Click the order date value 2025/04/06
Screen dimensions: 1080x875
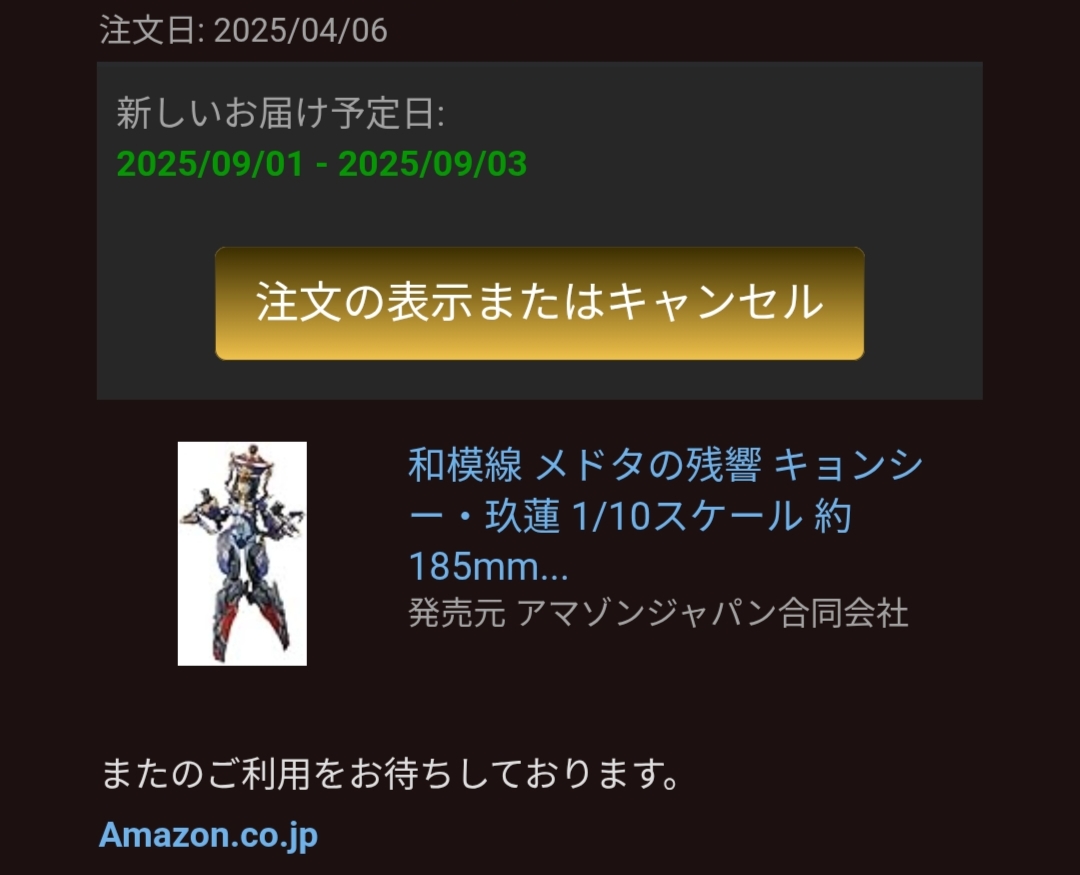pyautogui.click(x=300, y=30)
